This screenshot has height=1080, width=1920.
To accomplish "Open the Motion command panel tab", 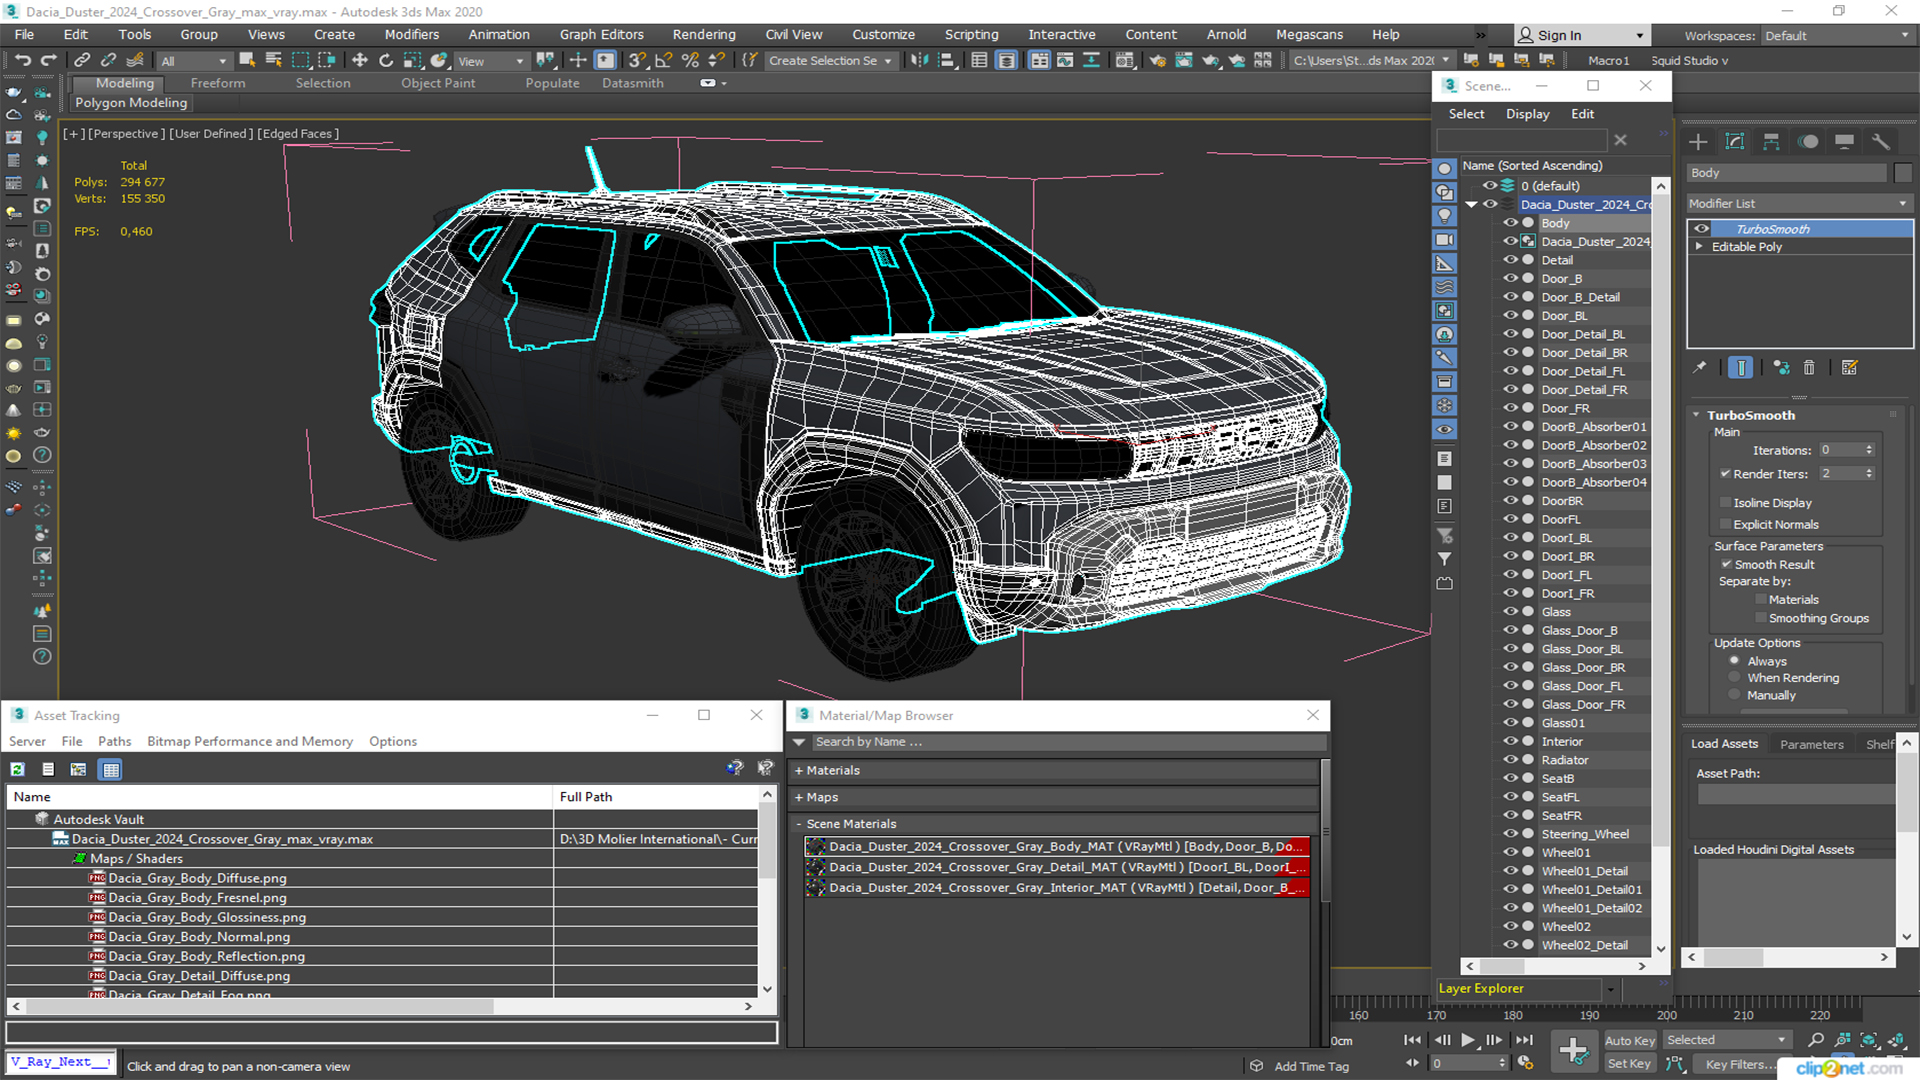I will point(1808,142).
